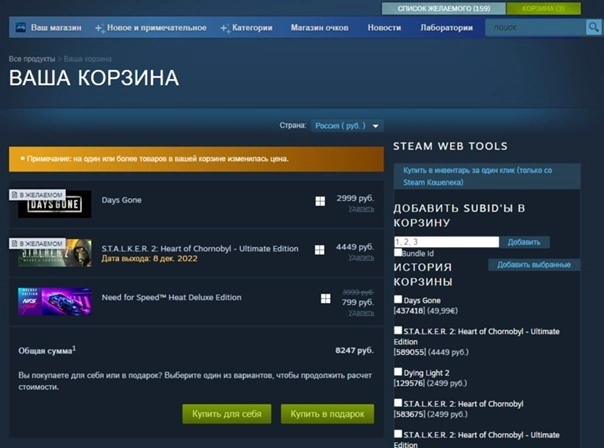Image resolution: width=604 pixels, height=448 pixels.
Task: Remove Need for Speed Heat via Удалить
Action: pyautogui.click(x=361, y=313)
